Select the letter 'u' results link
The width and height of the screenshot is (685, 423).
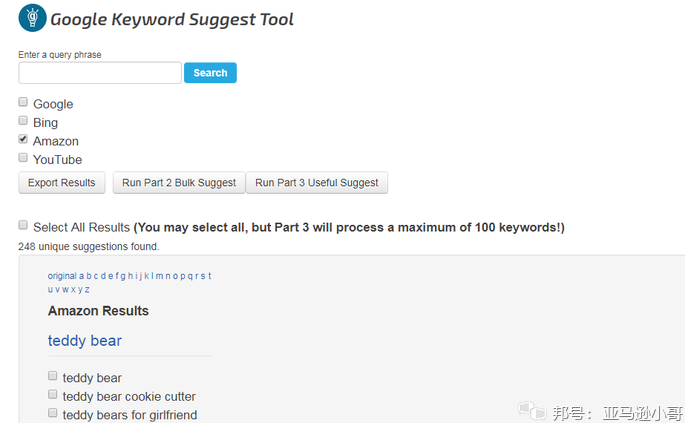click(51, 289)
